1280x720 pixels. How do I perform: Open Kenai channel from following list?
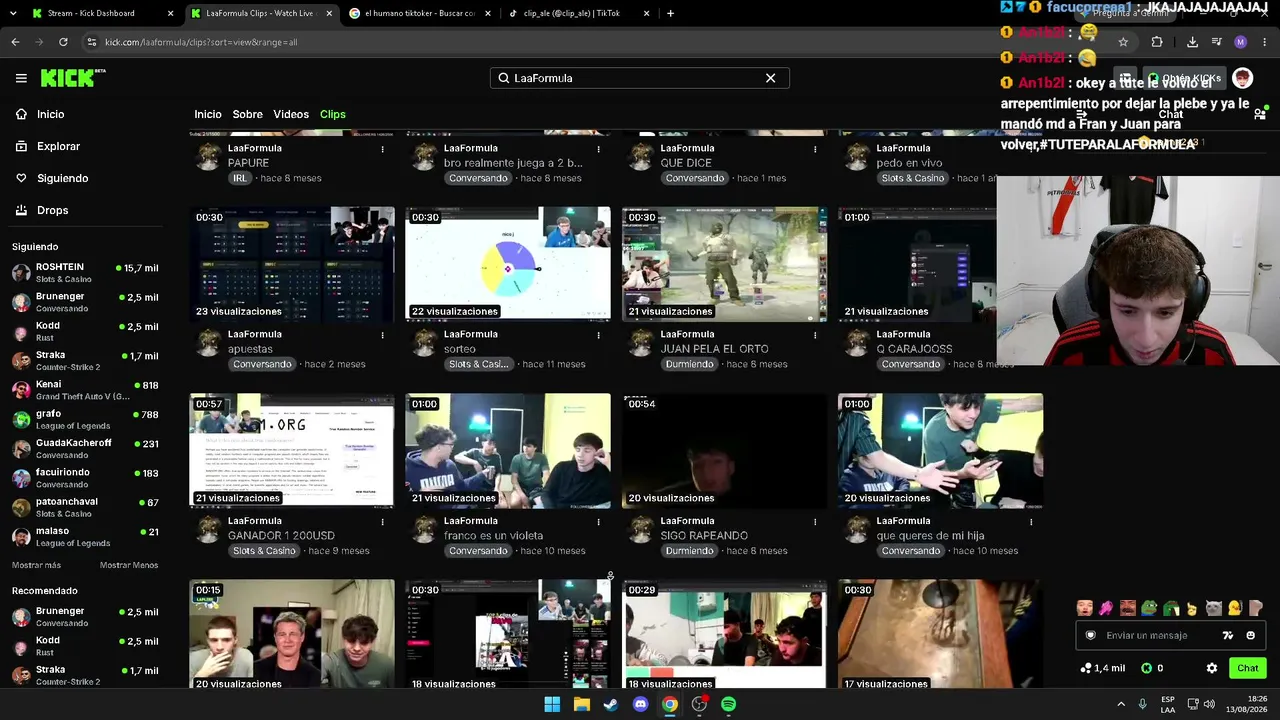(x=85, y=390)
